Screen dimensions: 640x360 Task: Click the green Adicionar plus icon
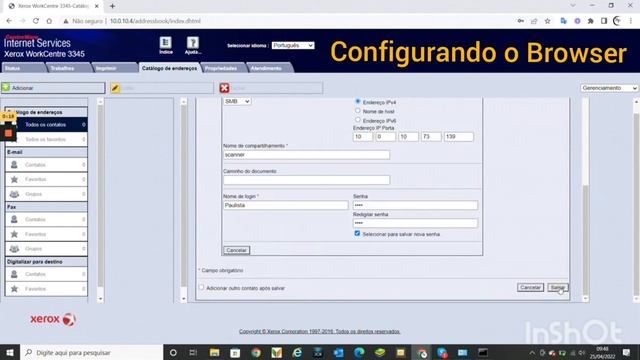pos(6,87)
